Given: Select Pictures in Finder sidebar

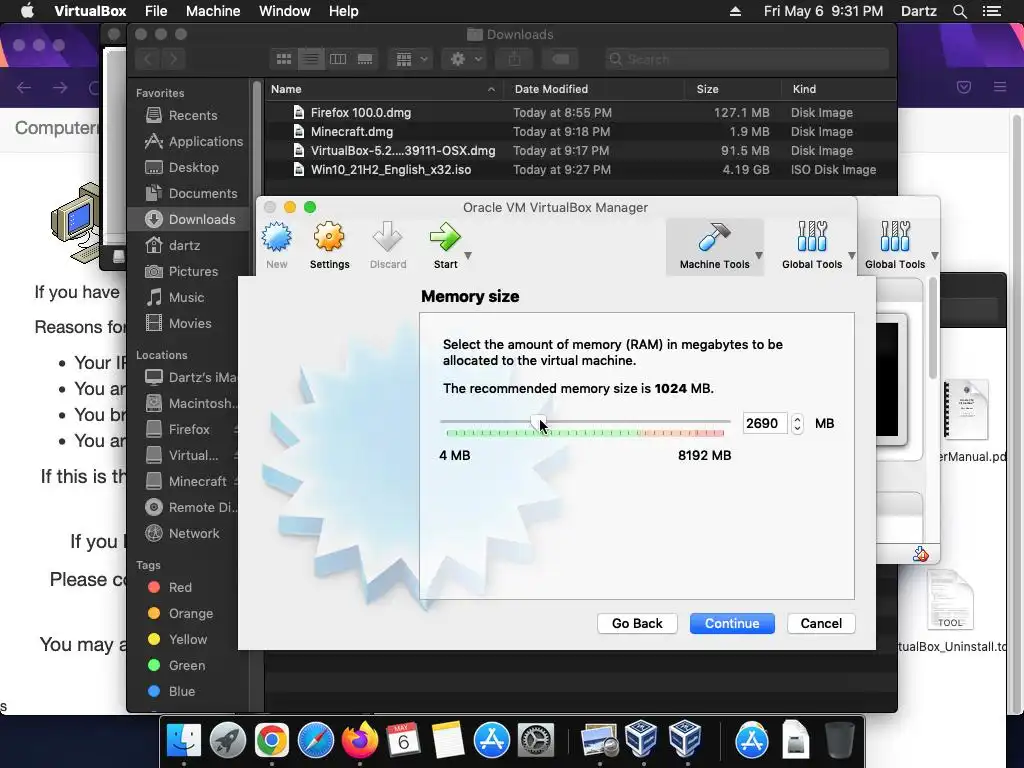Looking at the screenshot, I should pos(188,271).
